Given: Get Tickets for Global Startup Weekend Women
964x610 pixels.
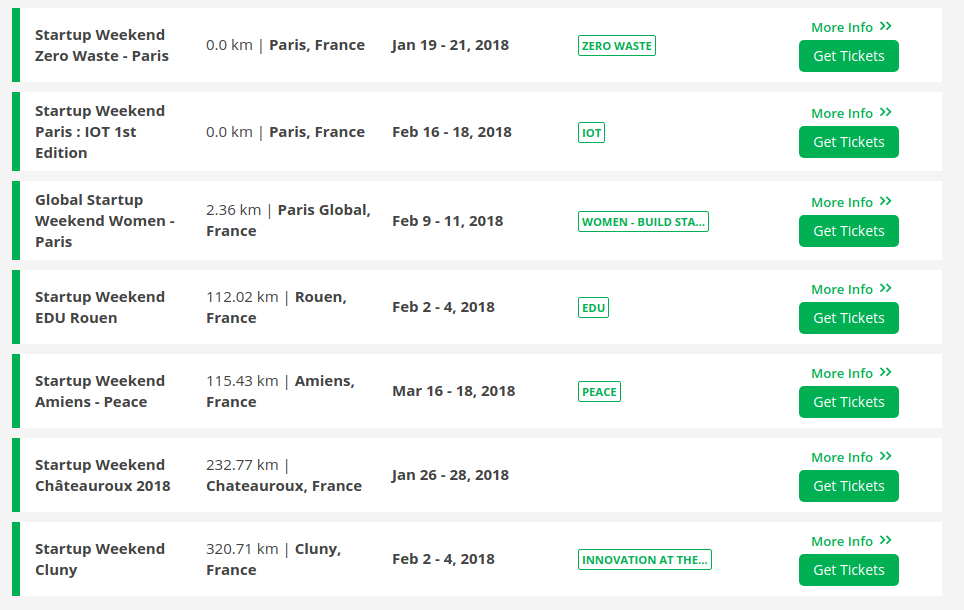Looking at the screenshot, I should [848, 231].
